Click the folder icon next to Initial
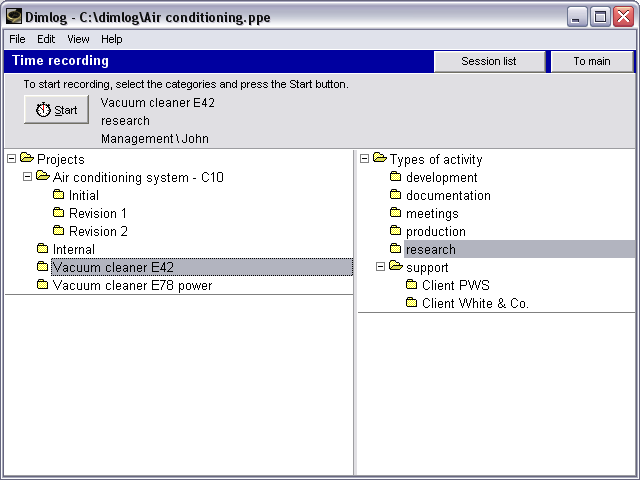The image size is (640, 480). [x=58, y=195]
